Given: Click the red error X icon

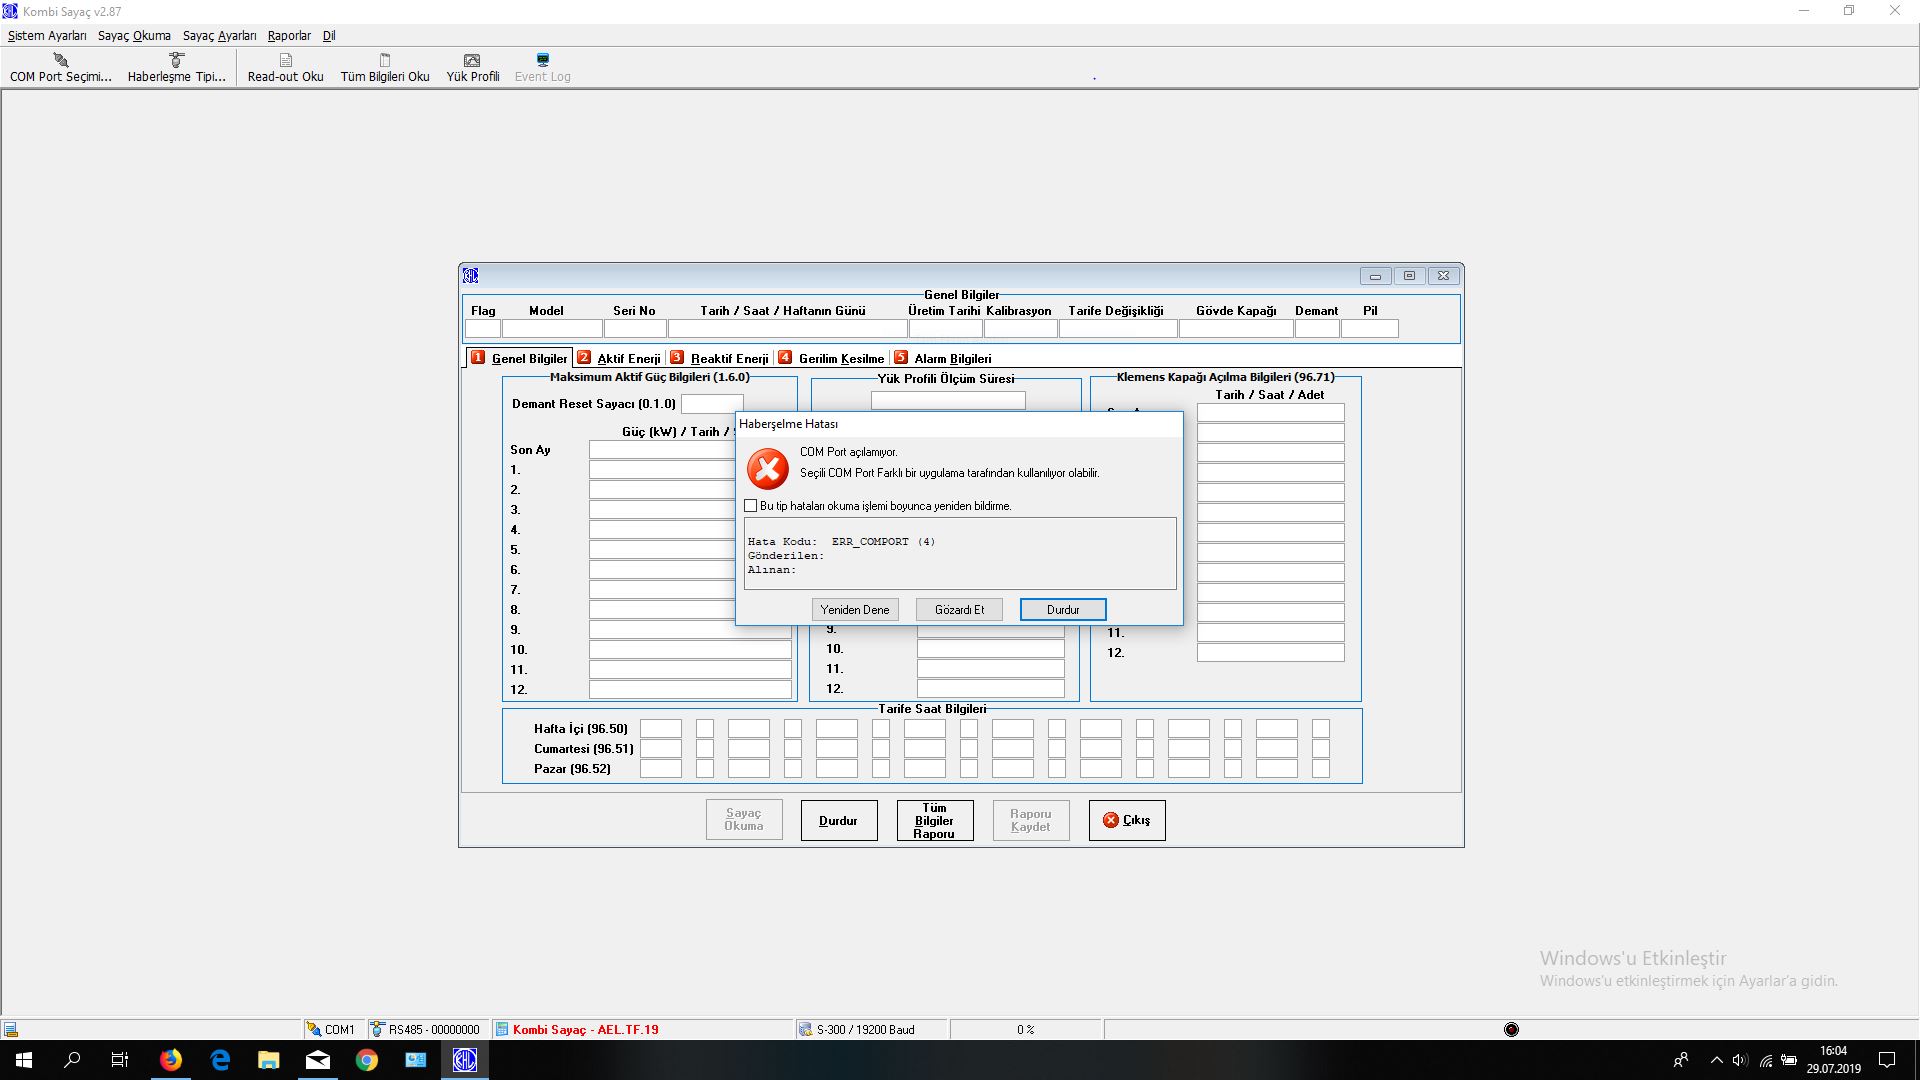Looking at the screenshot, I should pyautogui.click(x=768, y=468).
